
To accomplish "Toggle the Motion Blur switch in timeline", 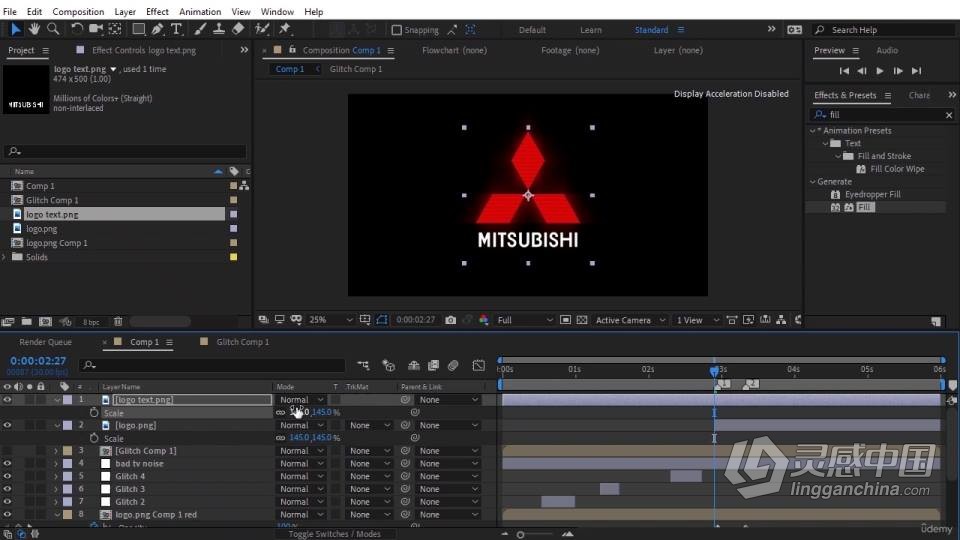I will 454,366.
